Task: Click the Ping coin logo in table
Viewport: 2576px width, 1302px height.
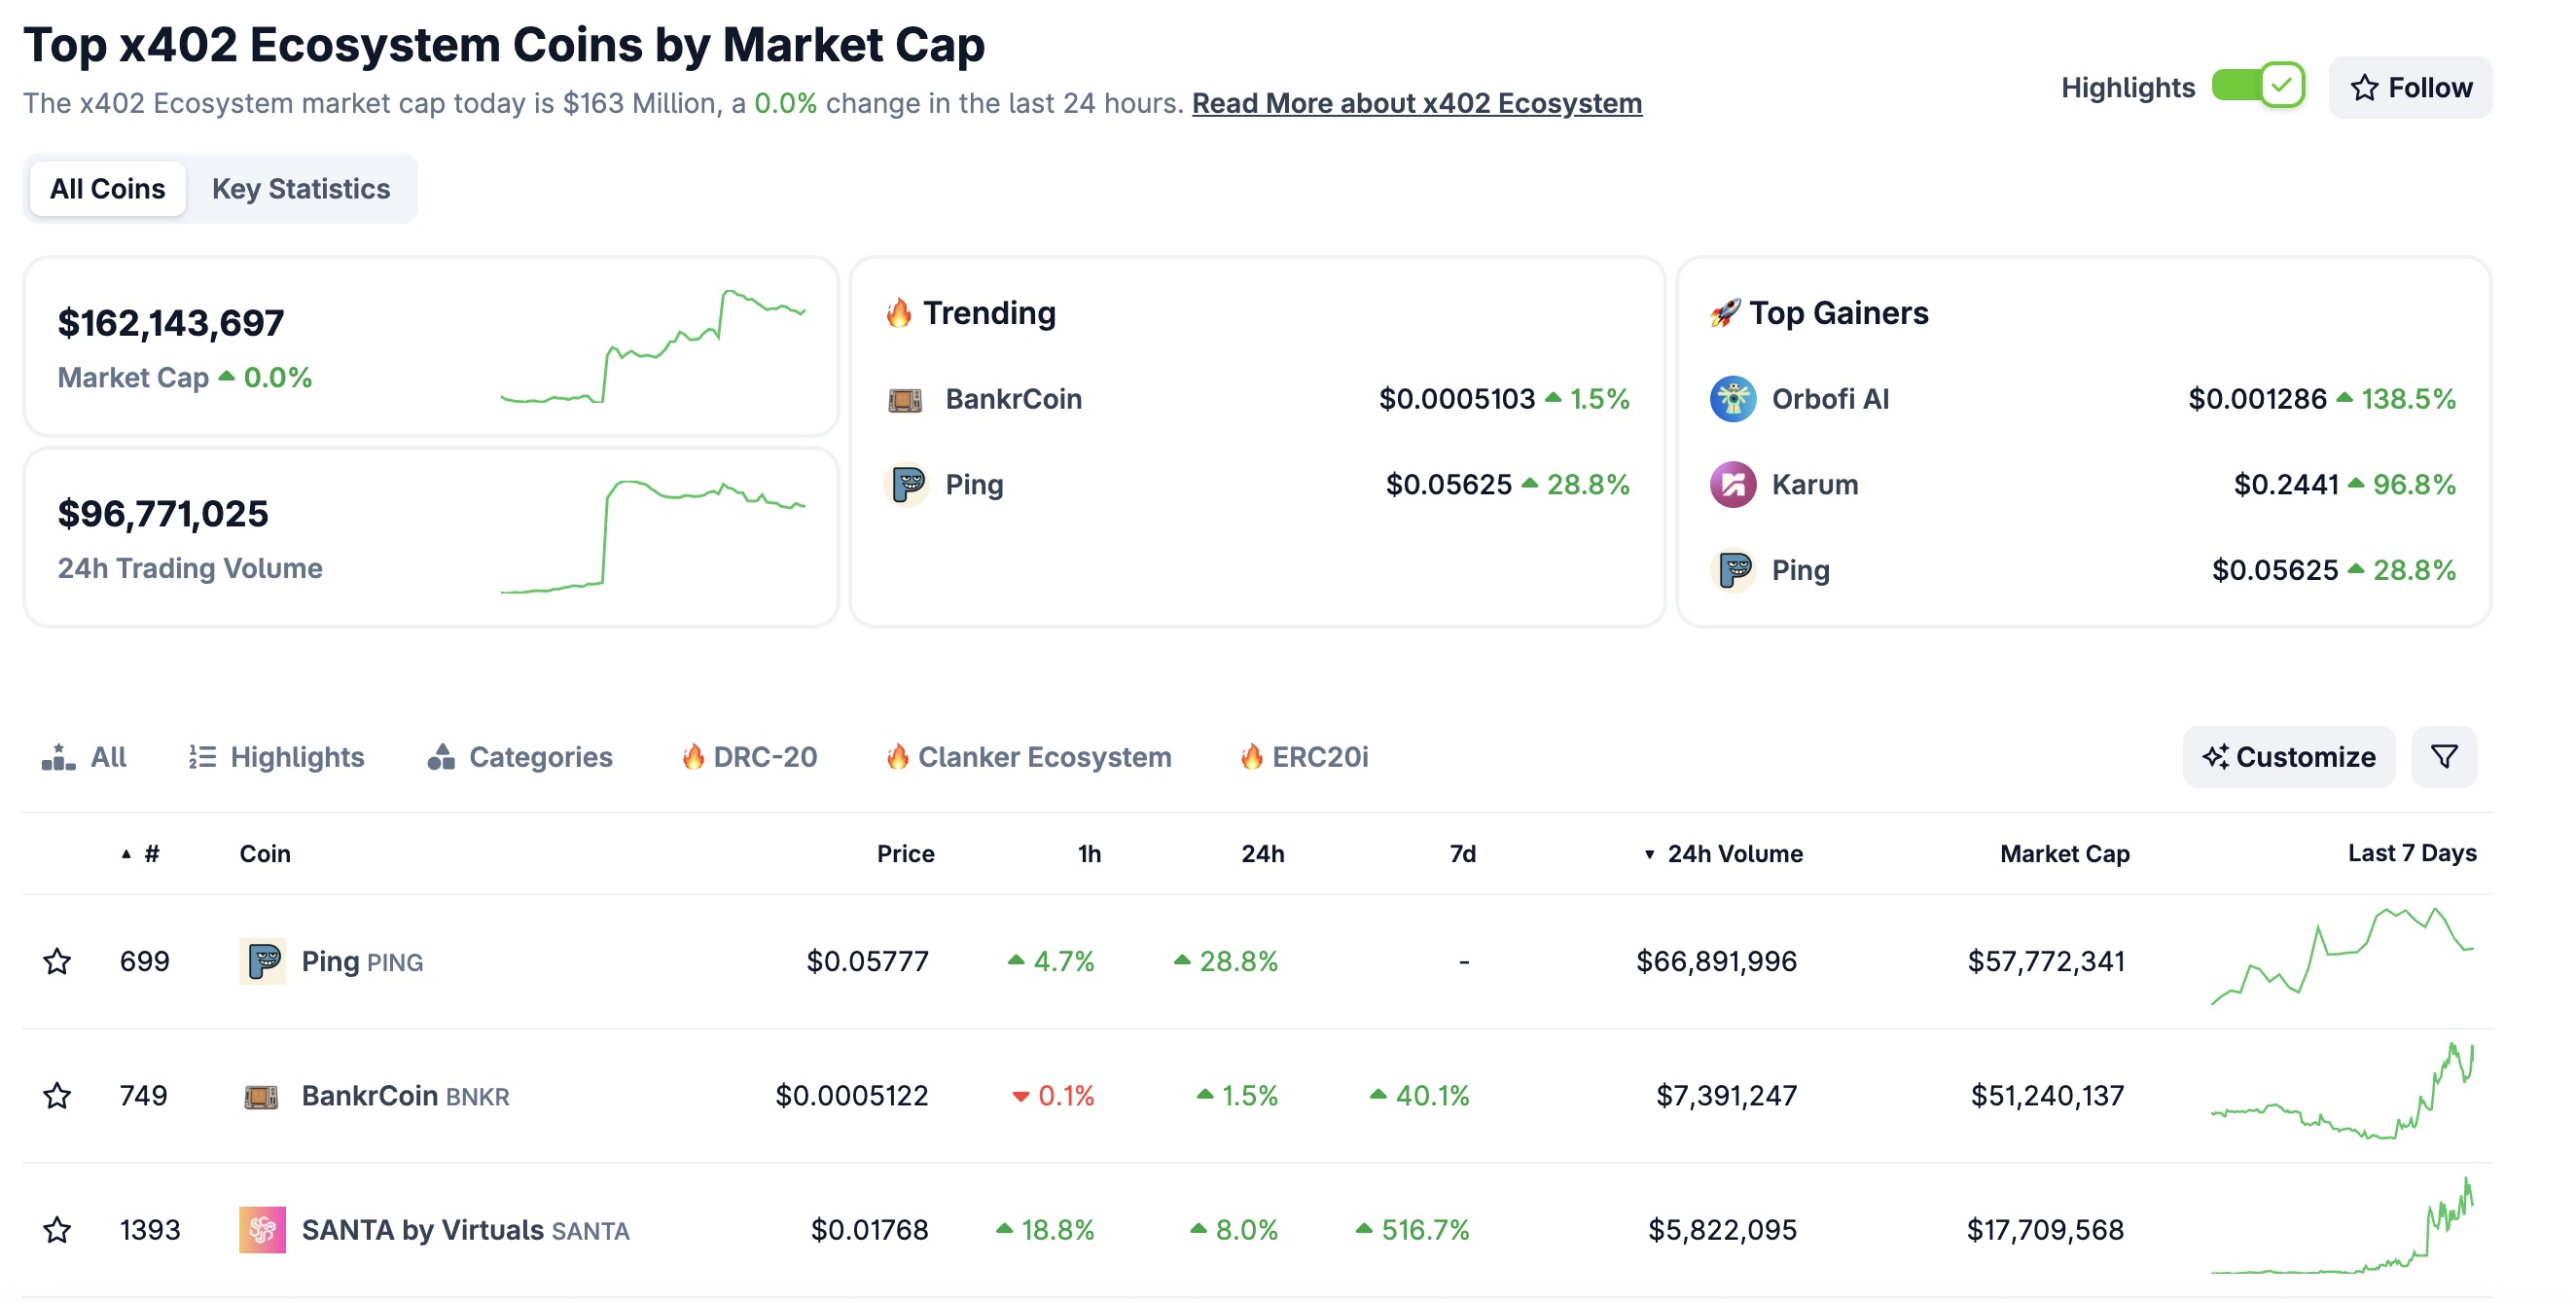Action: tap(262, 961)
